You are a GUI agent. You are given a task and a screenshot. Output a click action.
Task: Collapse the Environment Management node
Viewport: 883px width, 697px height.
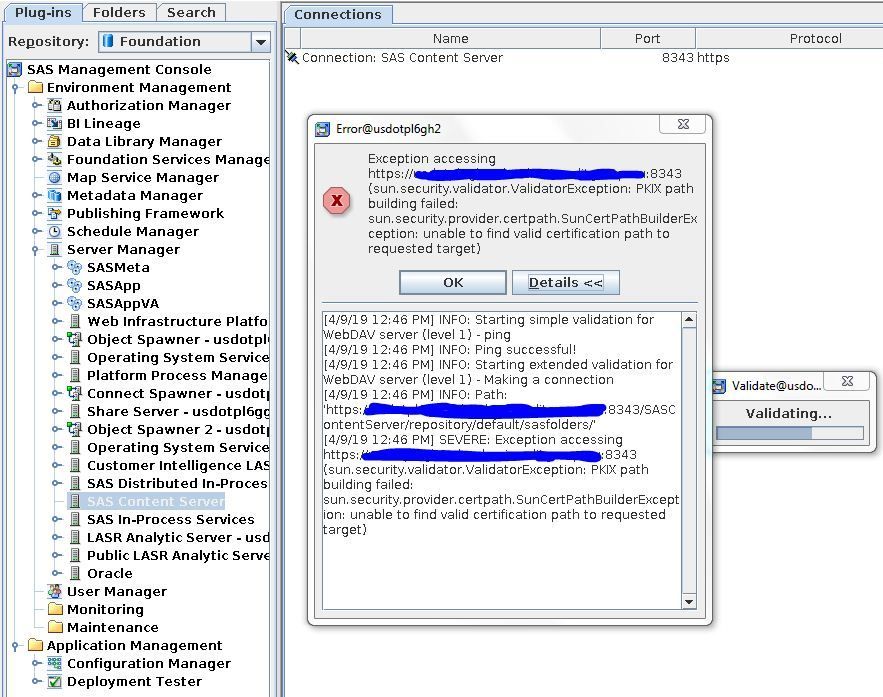[16, 88]
